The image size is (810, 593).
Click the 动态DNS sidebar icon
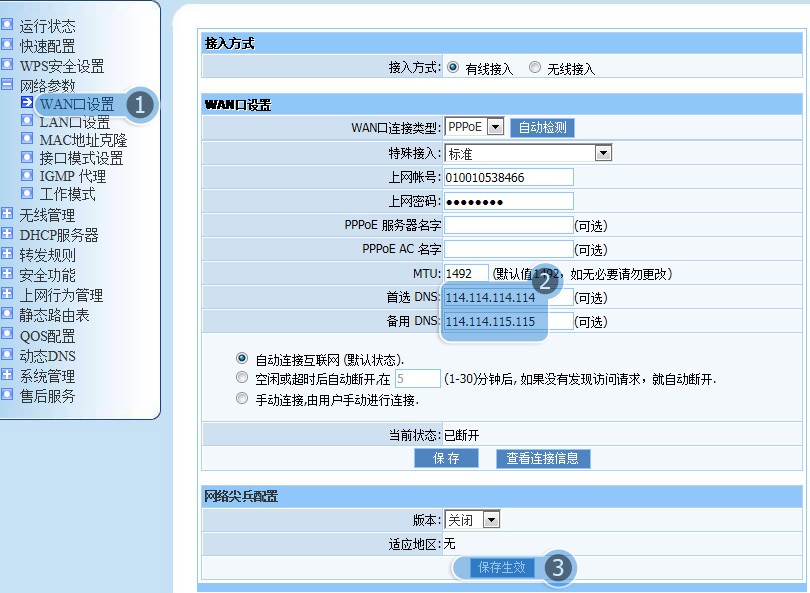(x=8, y=356)
